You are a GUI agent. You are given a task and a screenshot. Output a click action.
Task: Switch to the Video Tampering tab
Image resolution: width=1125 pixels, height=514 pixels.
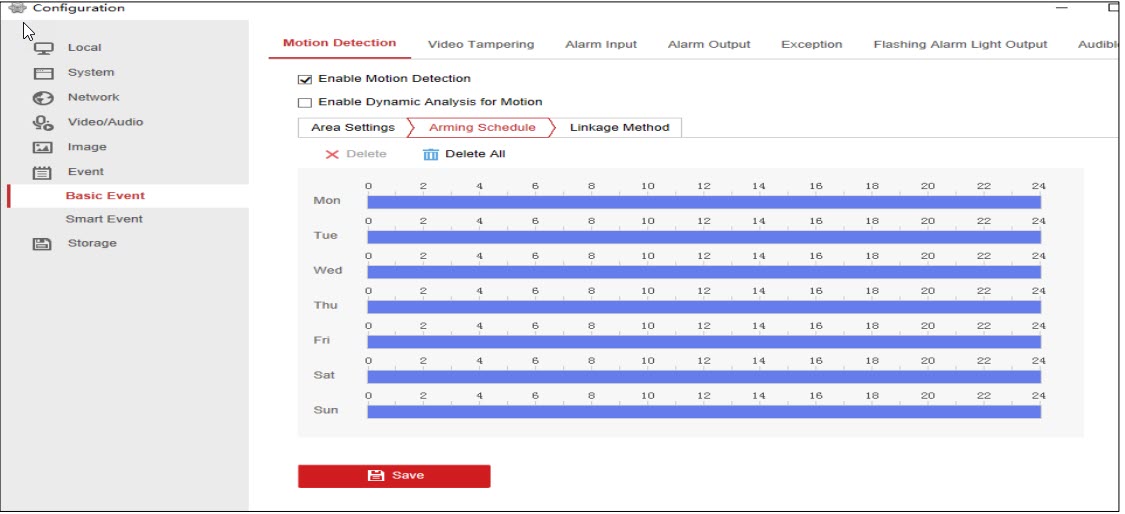coord(480,44)
